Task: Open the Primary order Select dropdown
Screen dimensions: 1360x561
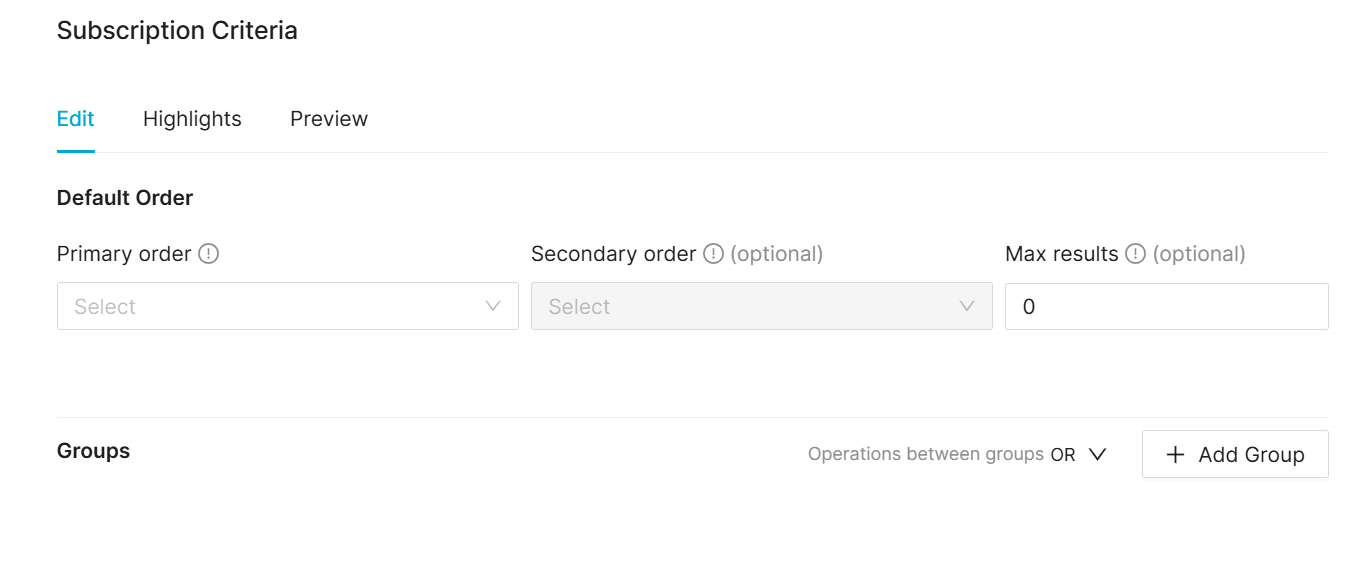Action: point(287,306)
